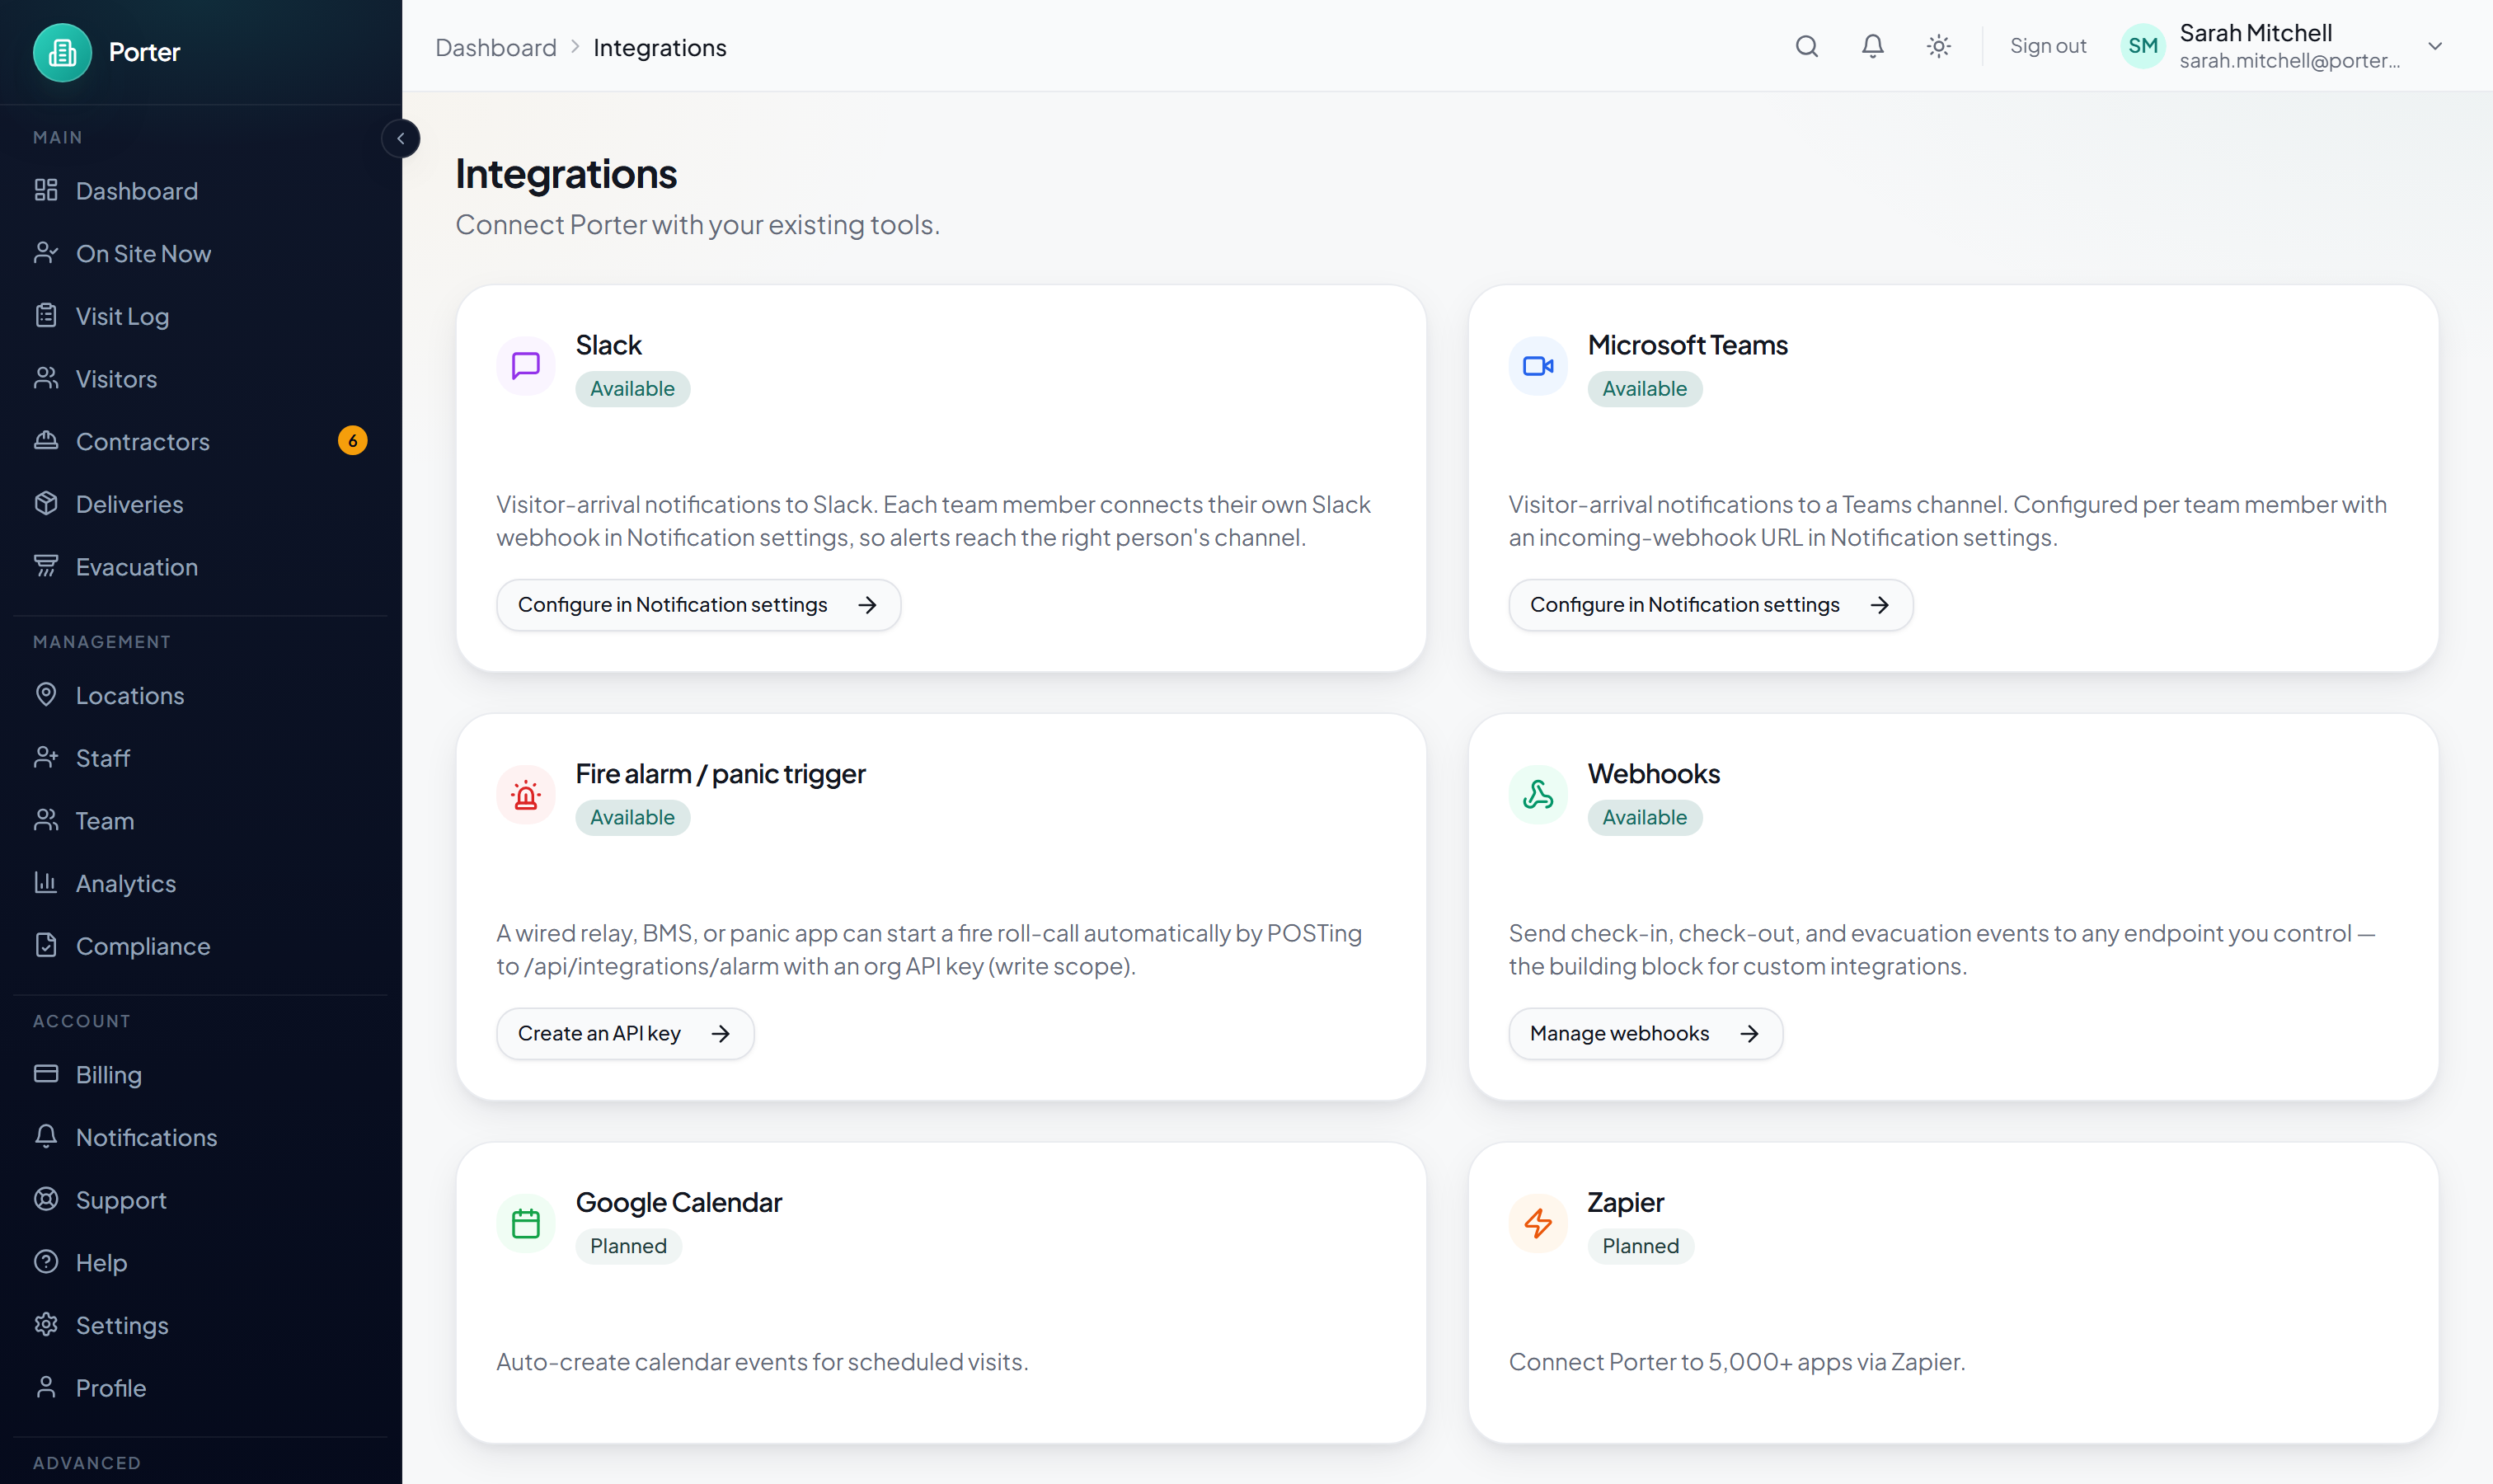Open Notifications in the sidebar

pyautogui.click(x=200, y=1137)
